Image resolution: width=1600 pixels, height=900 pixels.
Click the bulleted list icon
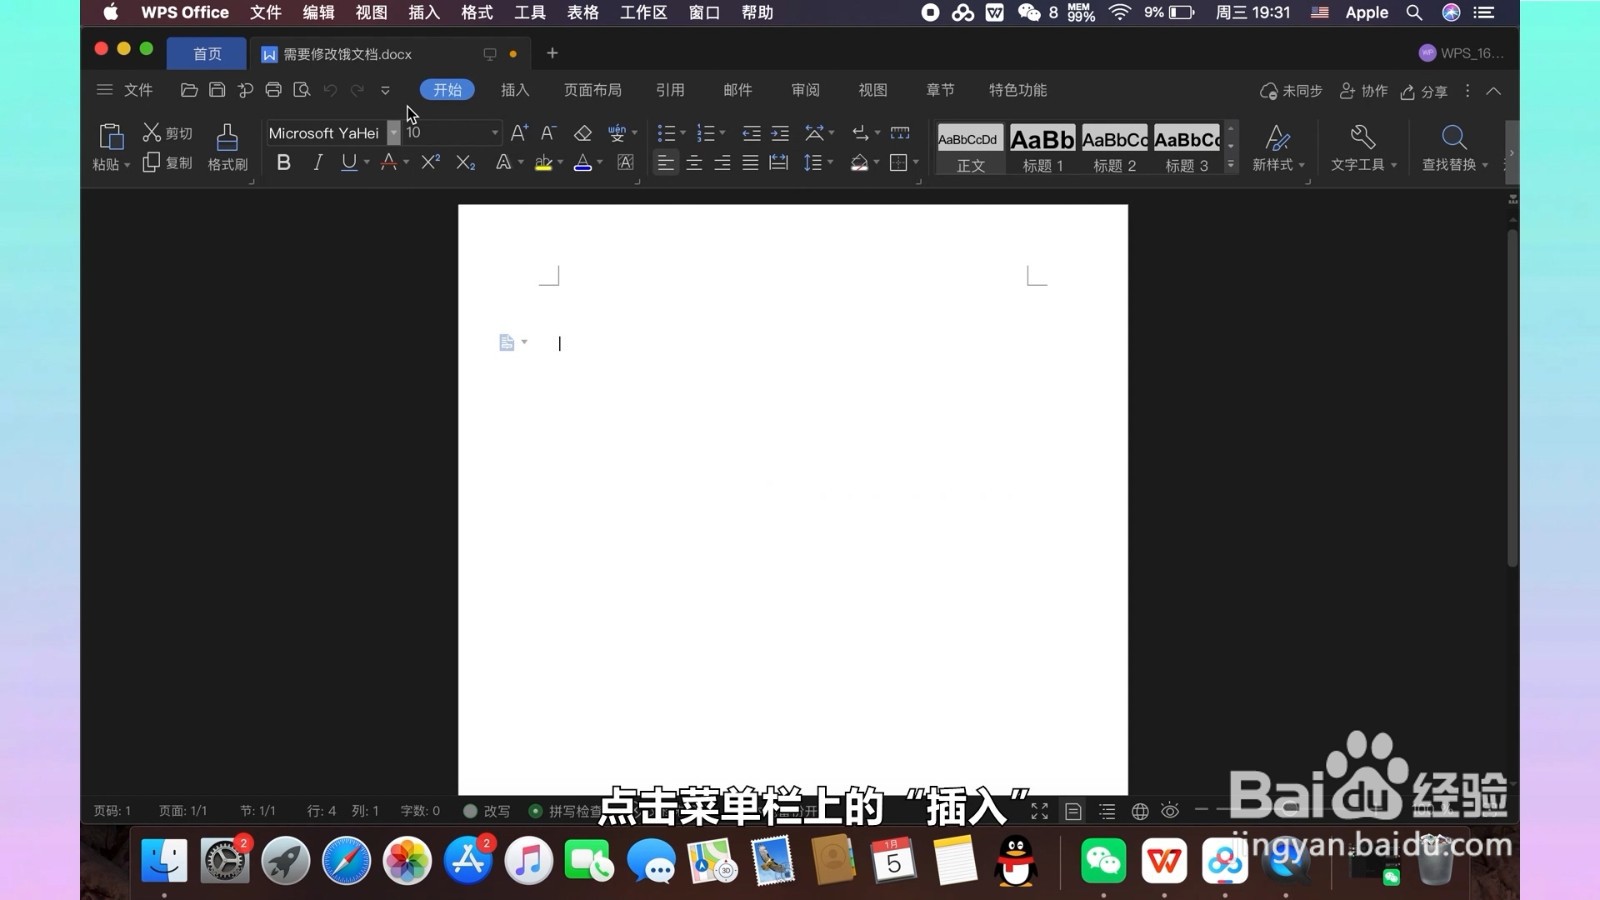[x=666, y=132]
